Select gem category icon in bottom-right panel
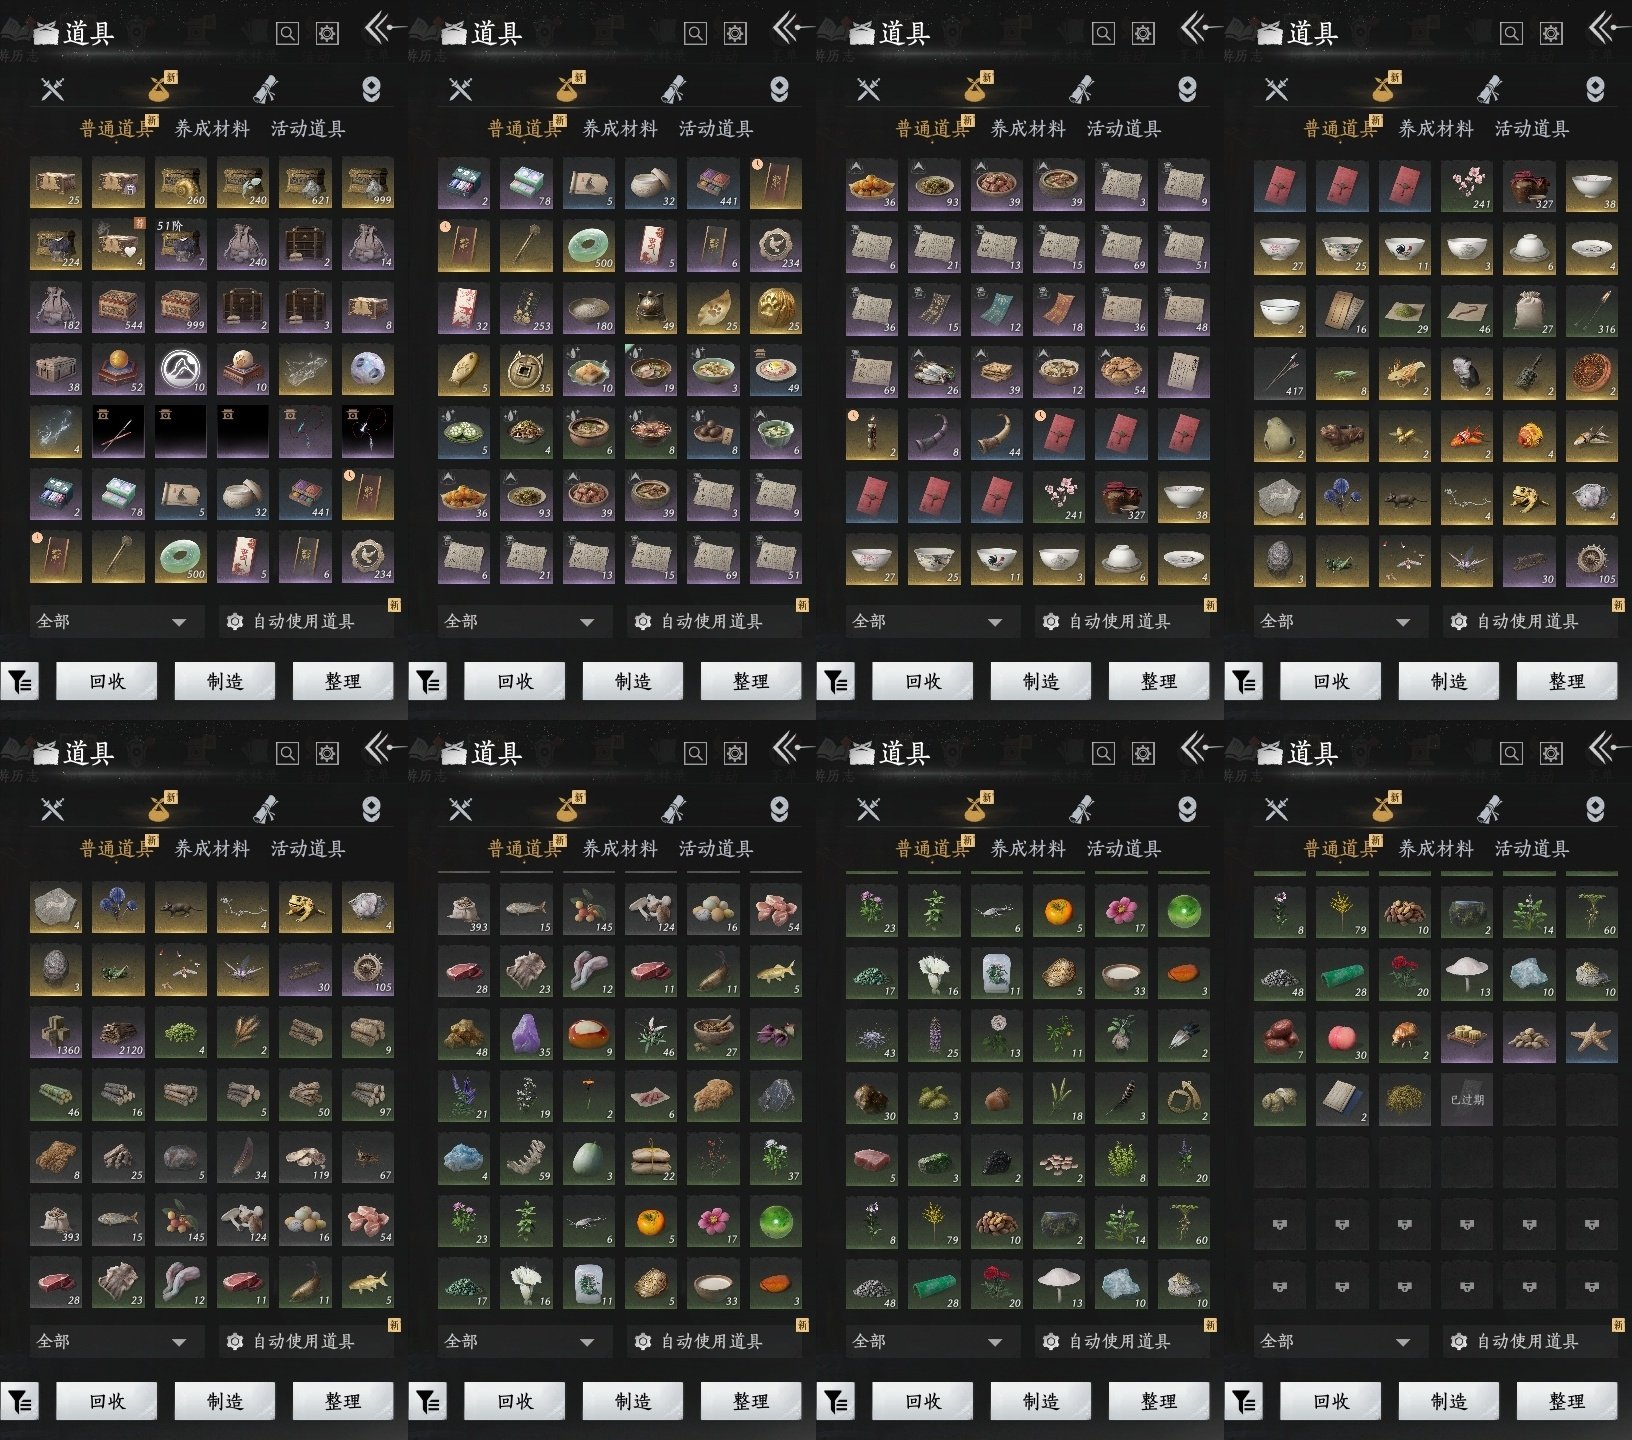 coord(1595,809)
